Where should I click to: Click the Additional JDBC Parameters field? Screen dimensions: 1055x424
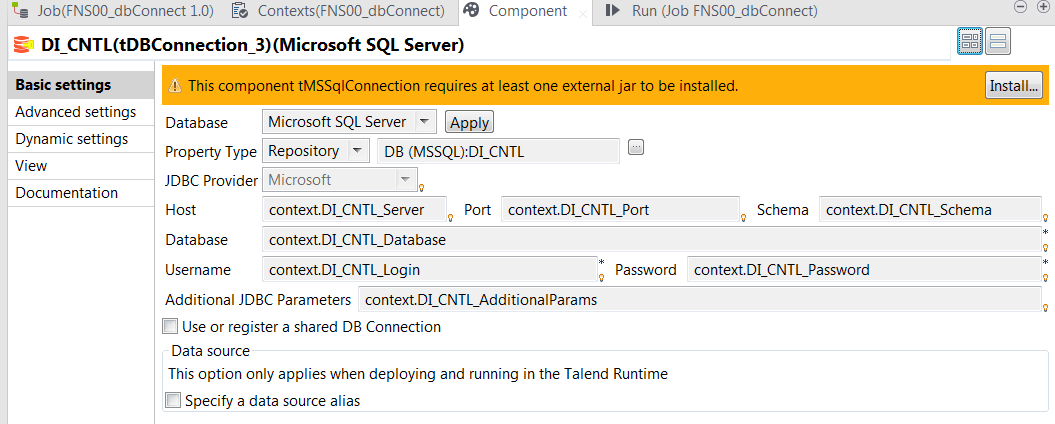click(700, 299)
